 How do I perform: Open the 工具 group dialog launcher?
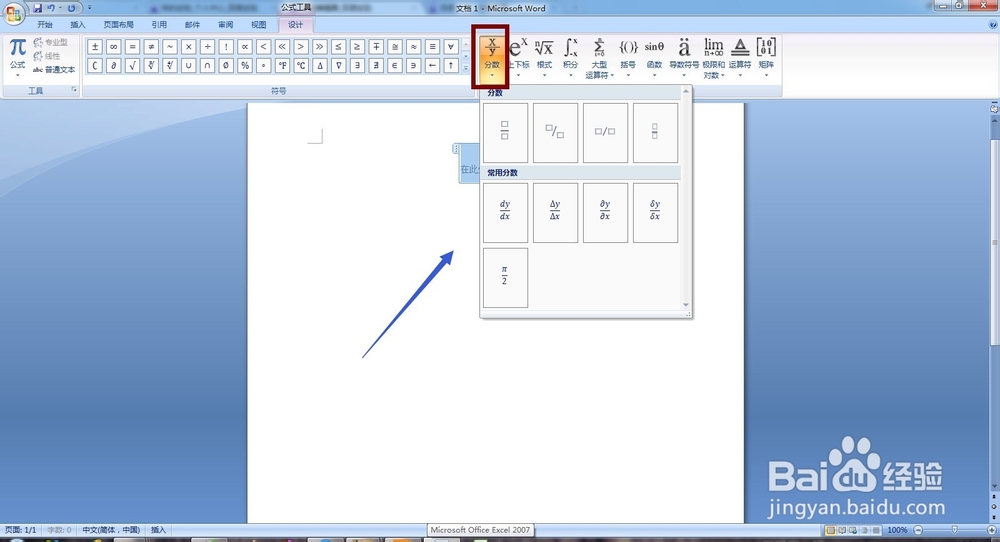tap(74, 90)
